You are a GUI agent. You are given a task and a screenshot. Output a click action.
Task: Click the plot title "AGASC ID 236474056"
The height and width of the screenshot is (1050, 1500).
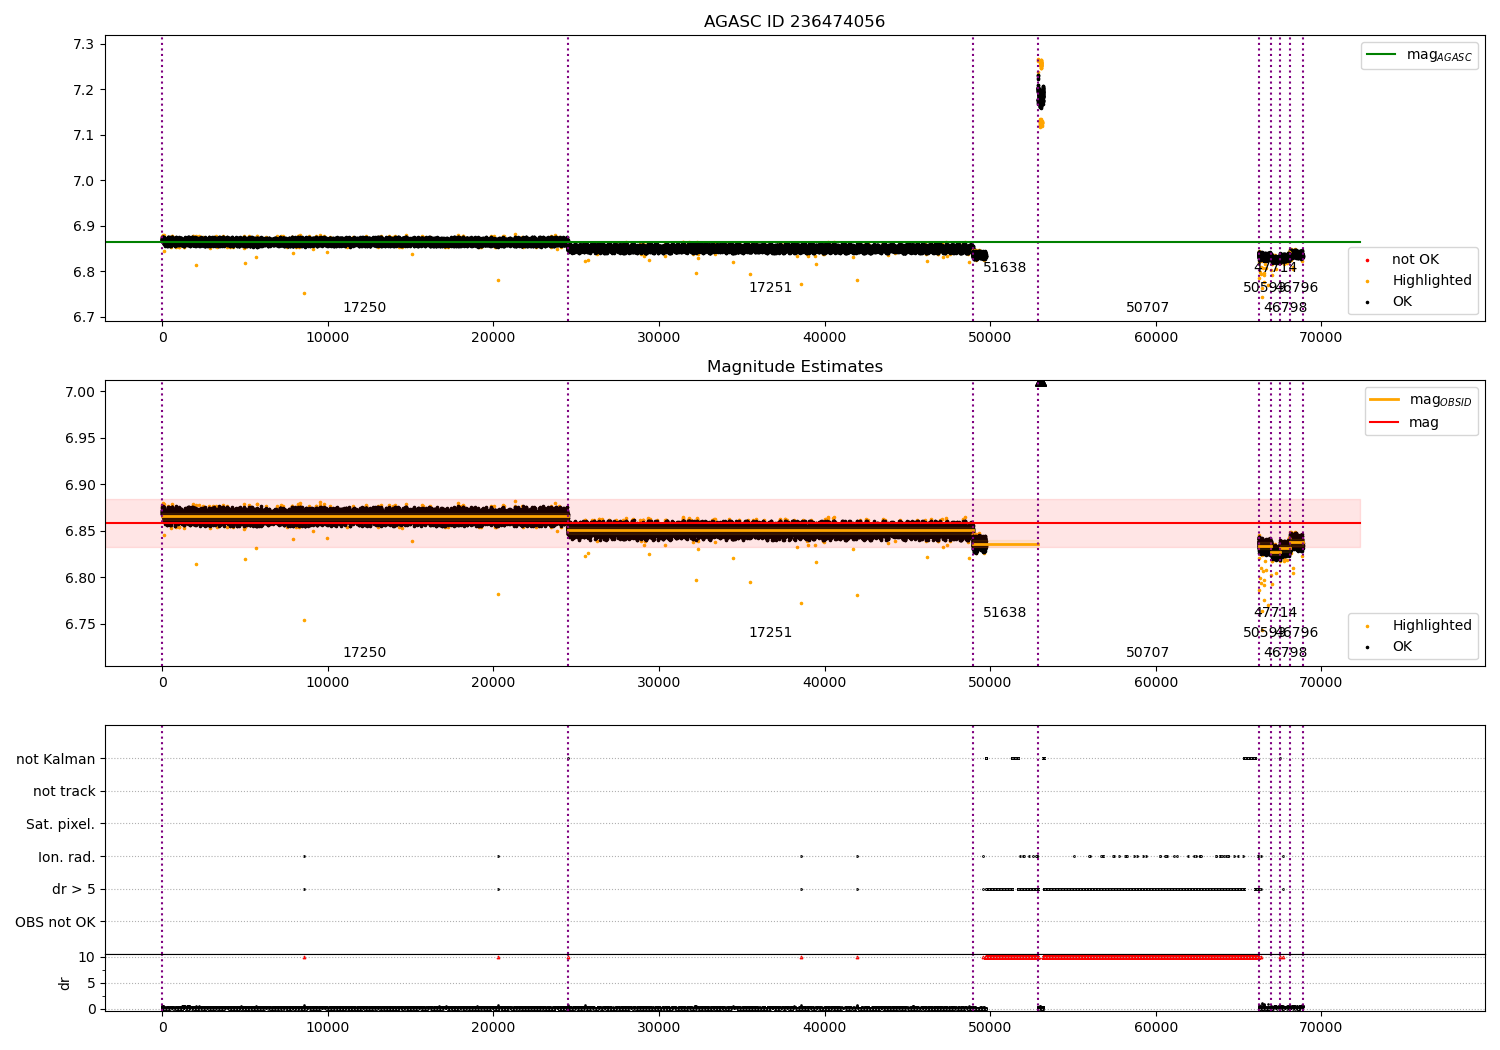pyautogui.click(x=794, y=22)
